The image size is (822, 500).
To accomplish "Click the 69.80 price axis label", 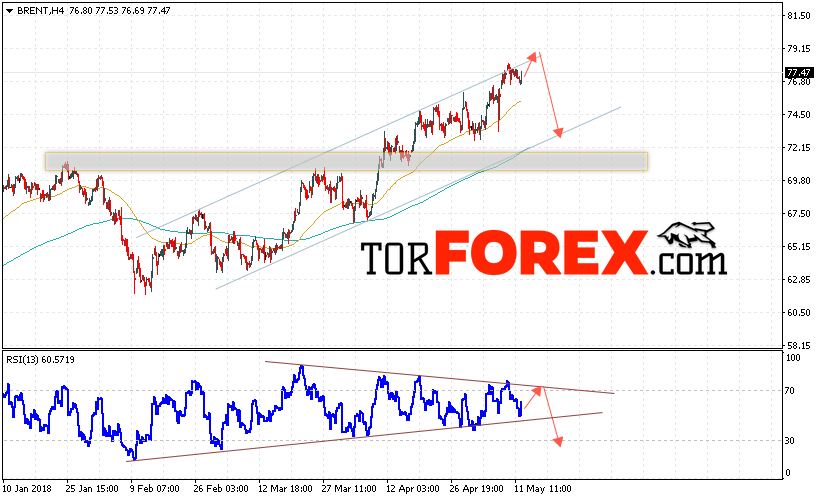I will click(x=798, y=180).
